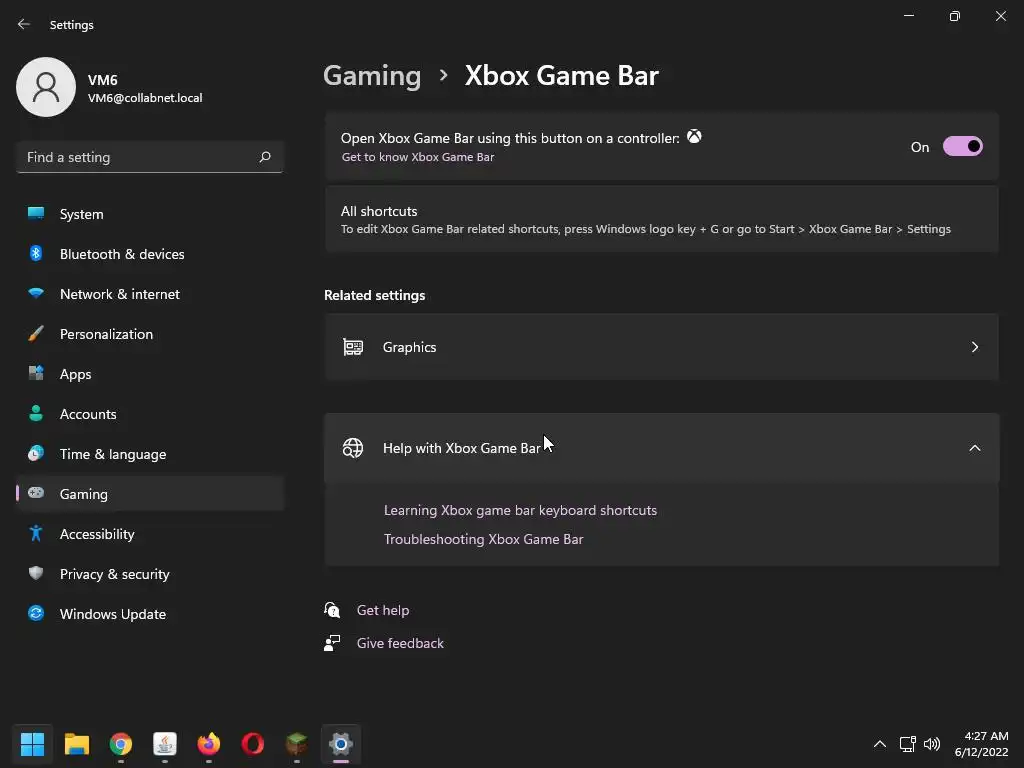Click the All shortcuts card
1024x768 pixels.
(x=662, y=219)
